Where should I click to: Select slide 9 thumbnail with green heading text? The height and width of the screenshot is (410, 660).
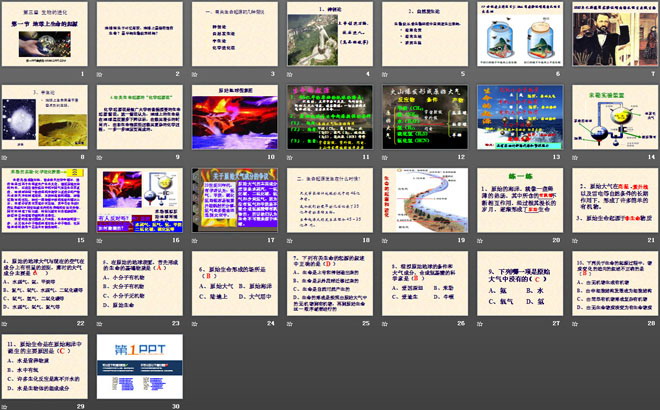coord(140,117)
